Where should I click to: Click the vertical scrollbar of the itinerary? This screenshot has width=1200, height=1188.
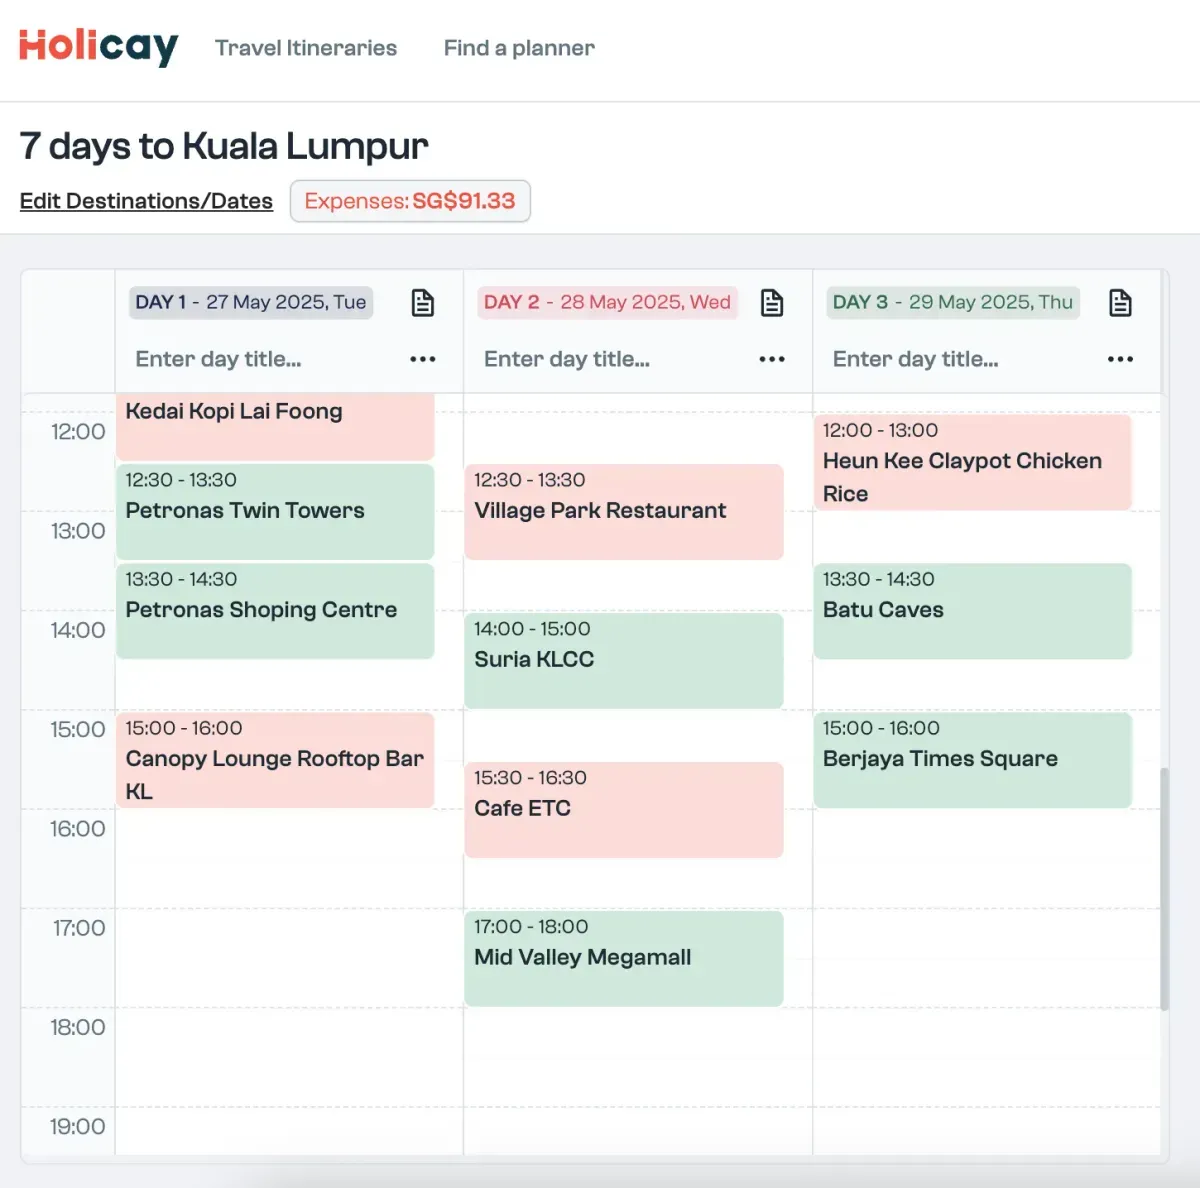1164,889
